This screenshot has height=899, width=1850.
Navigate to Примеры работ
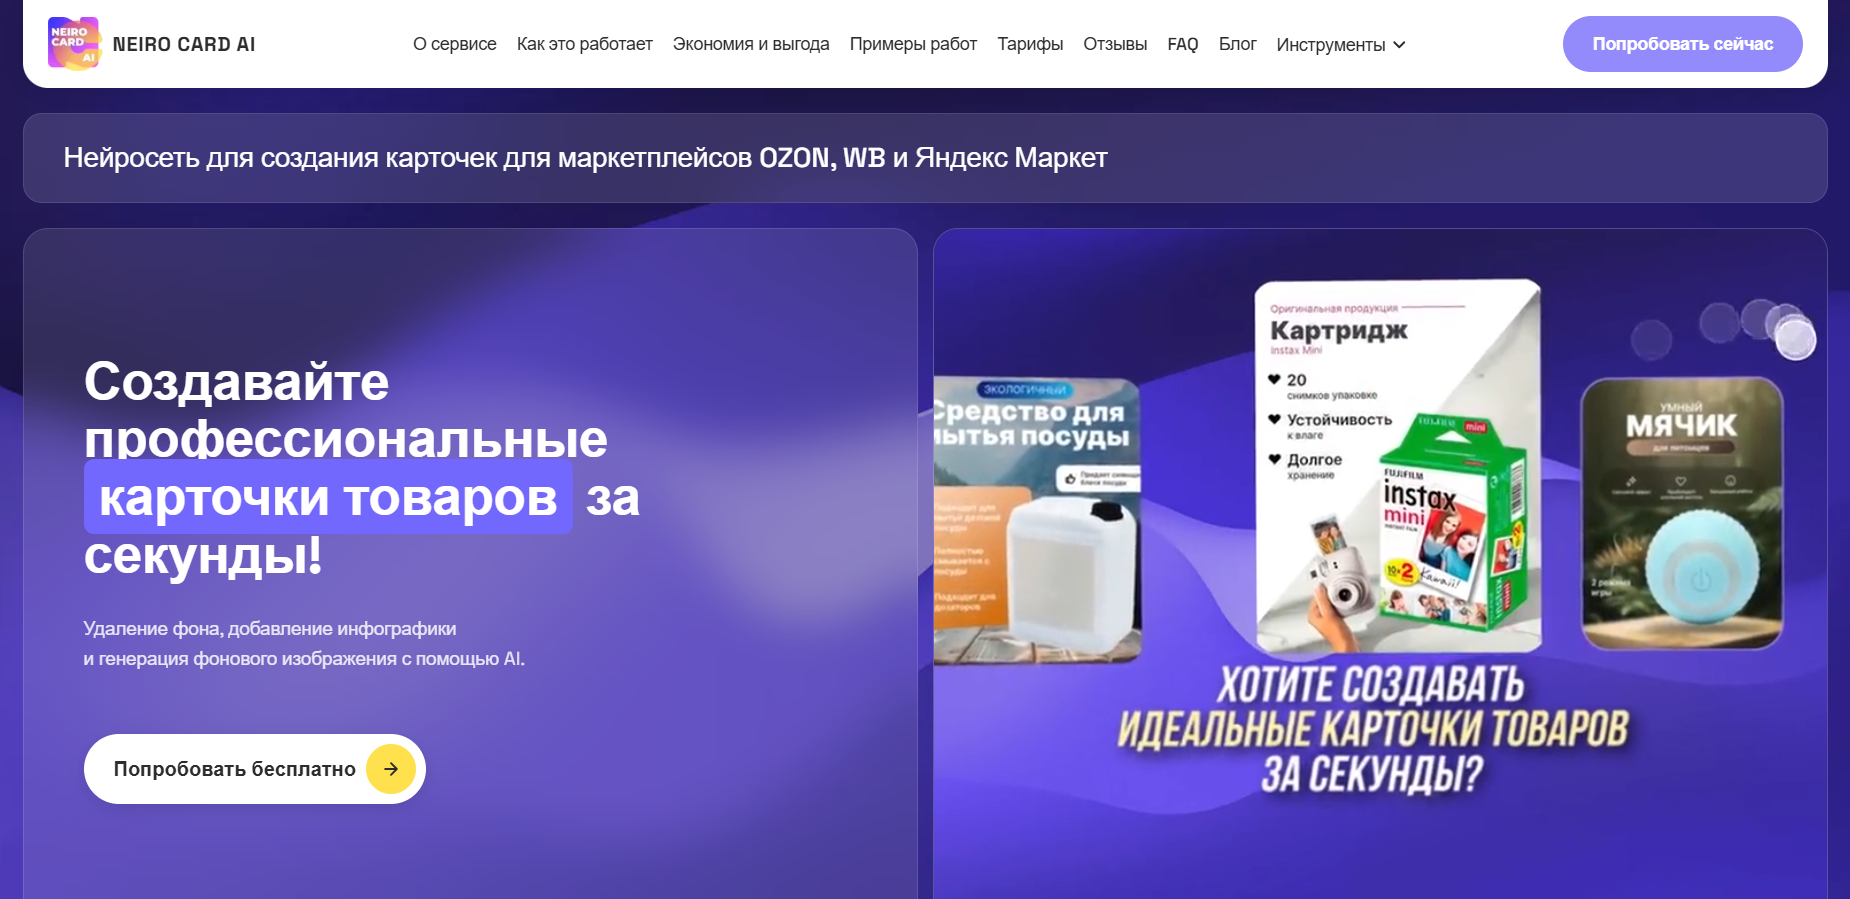coord(913,44)
